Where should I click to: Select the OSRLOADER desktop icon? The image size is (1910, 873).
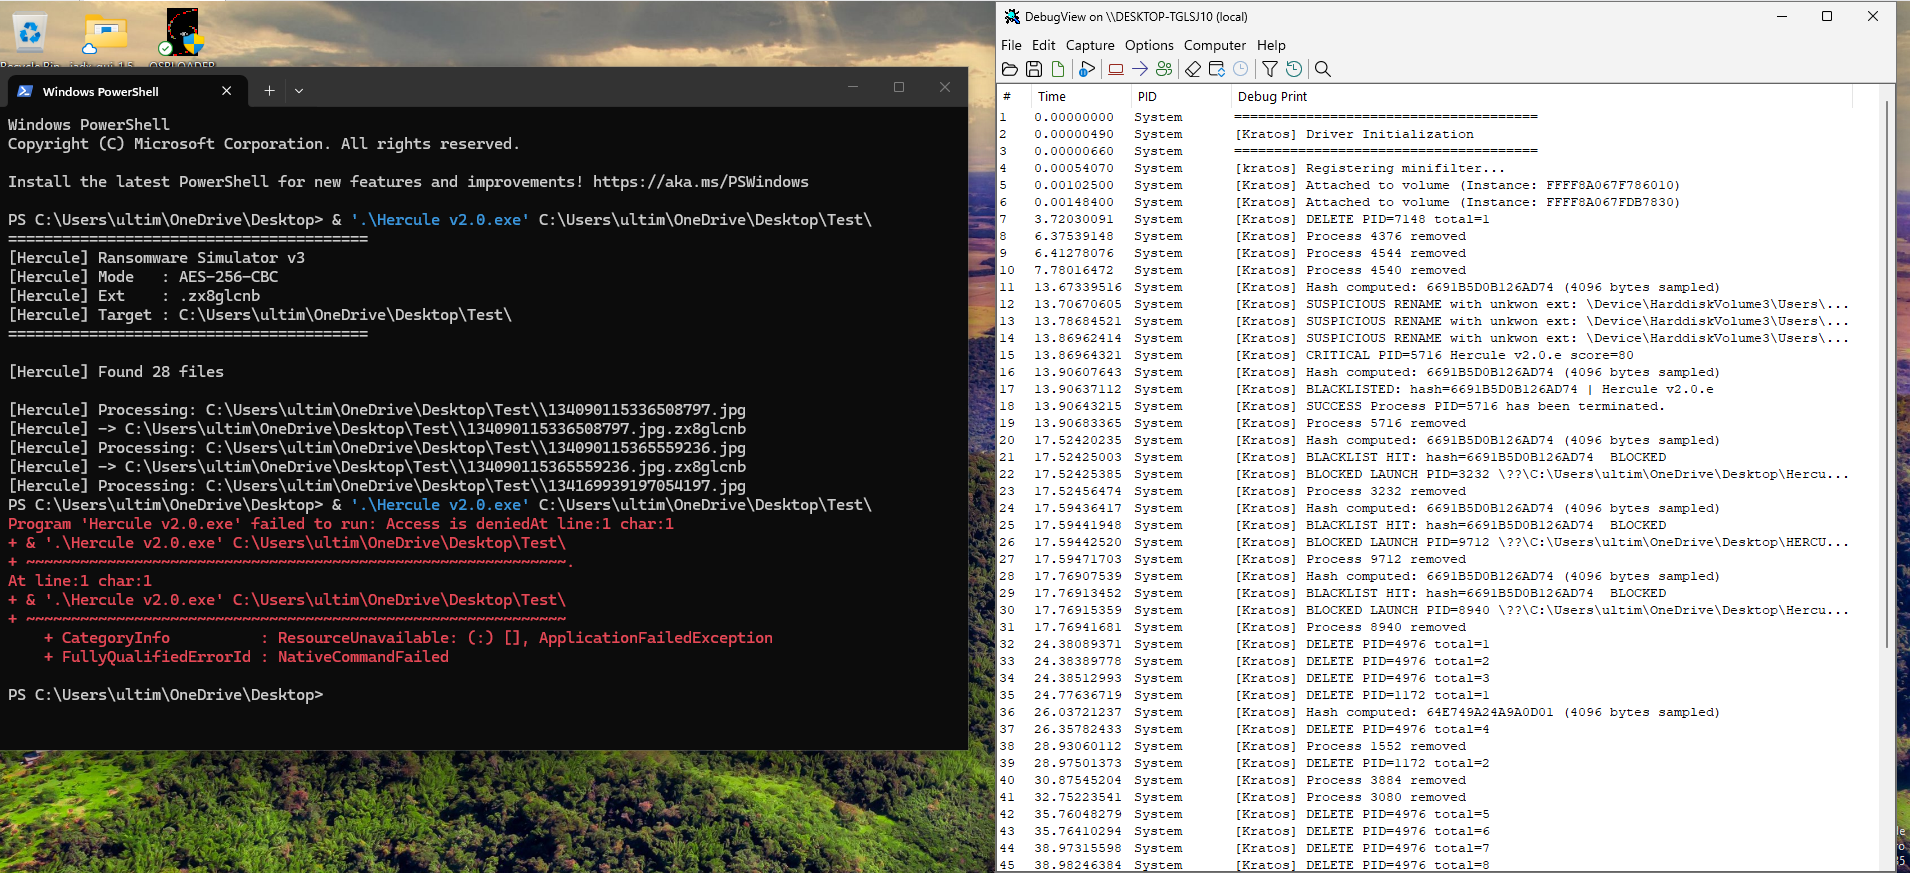tap(183, 37)
